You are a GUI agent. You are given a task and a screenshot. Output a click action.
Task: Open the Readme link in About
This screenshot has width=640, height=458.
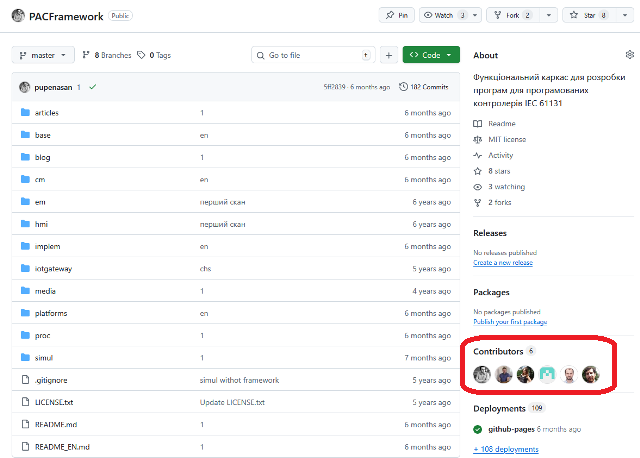tap(501, 123)
